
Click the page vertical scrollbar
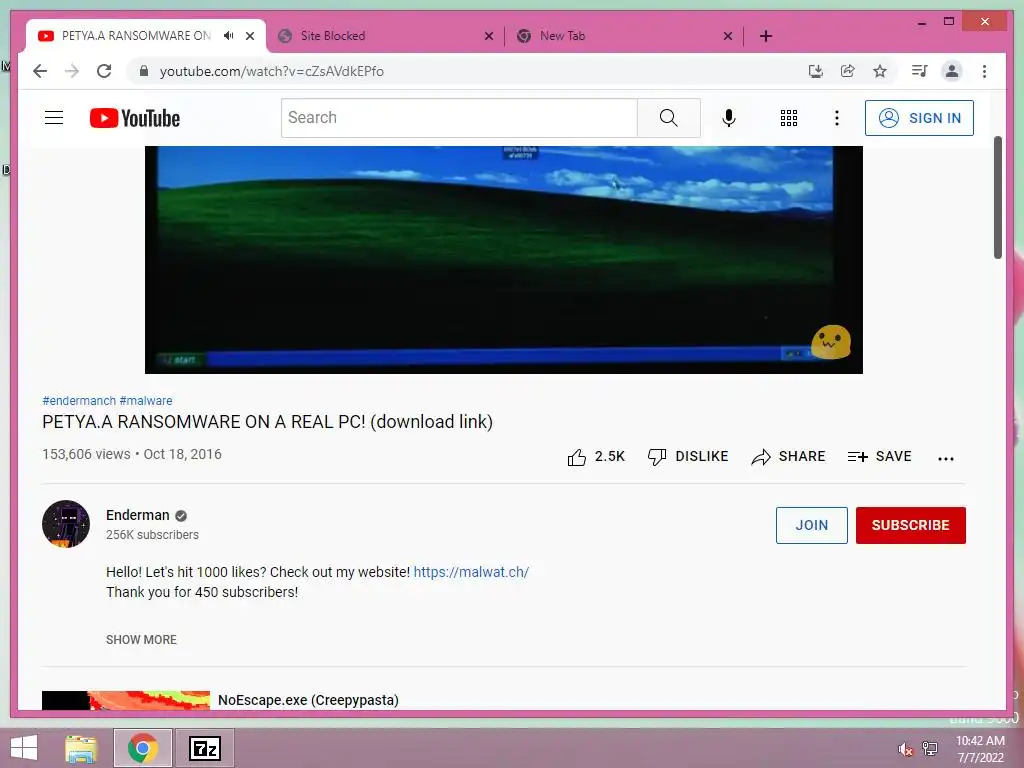pos(997,197)
